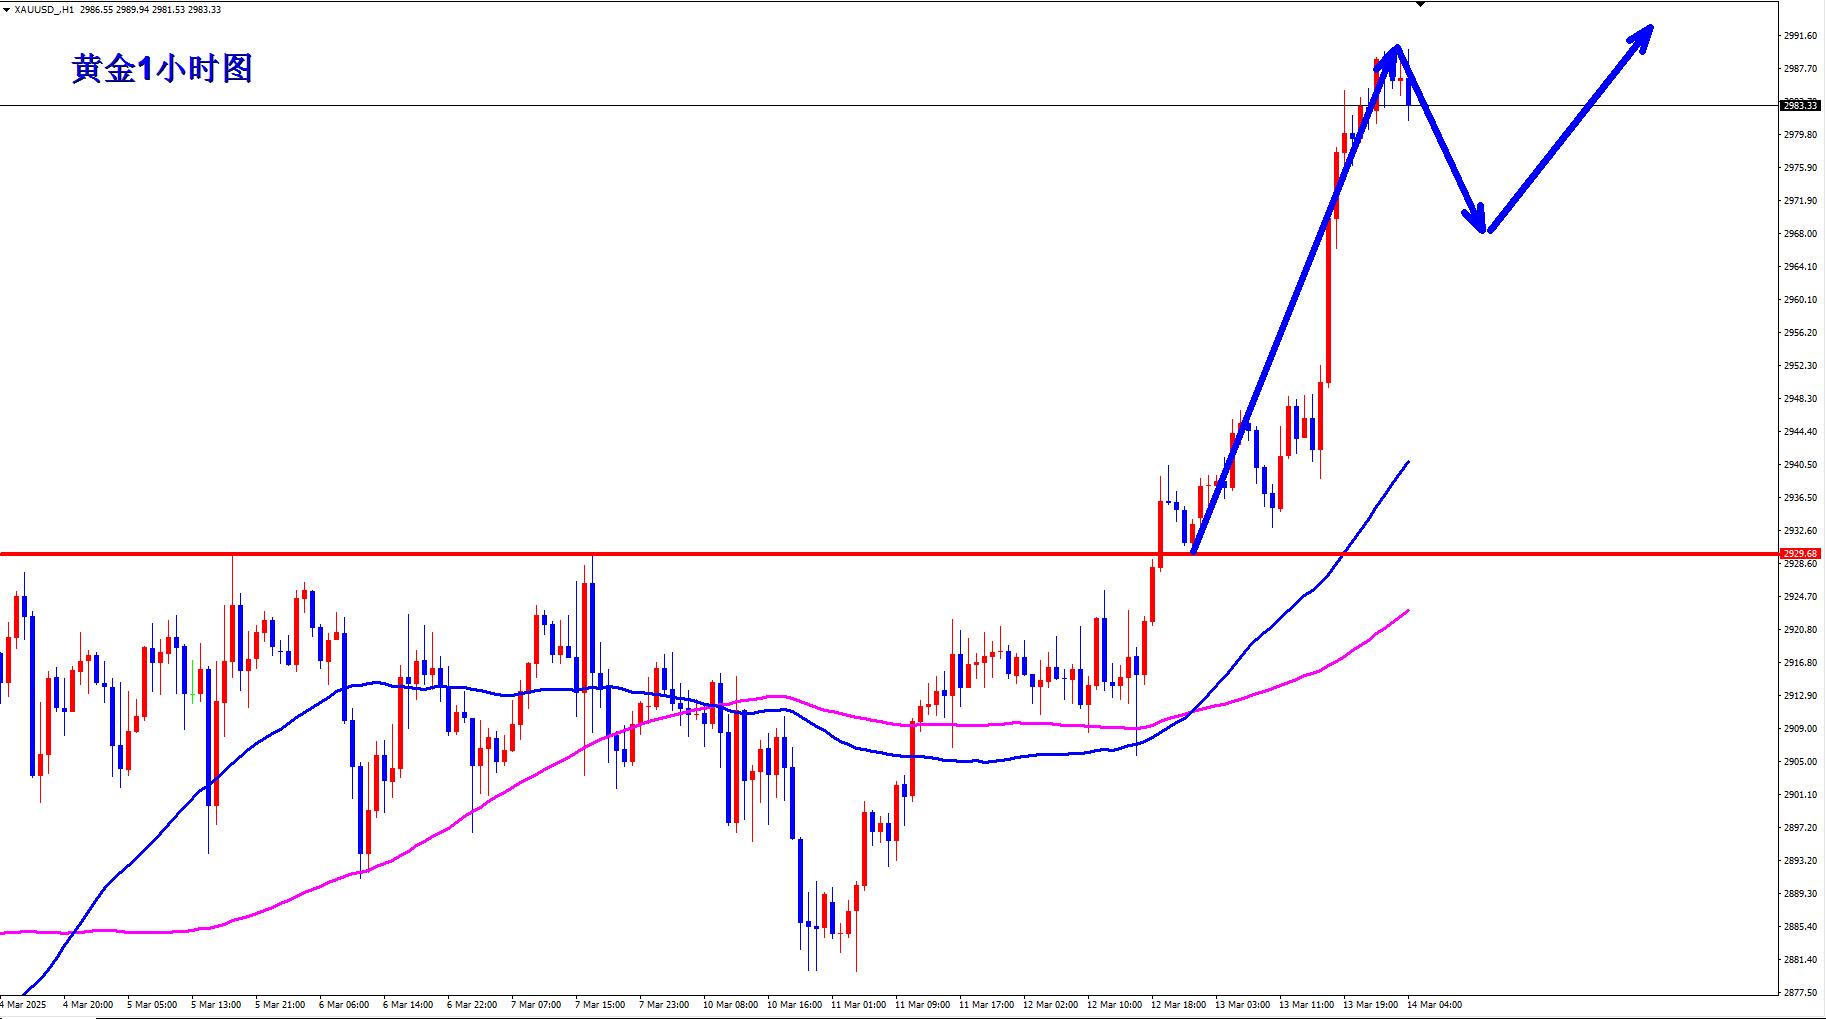Click the red 2929.68 price tag
The height and width of the screenshot is (1019, 1826).
pos(1800,553)
